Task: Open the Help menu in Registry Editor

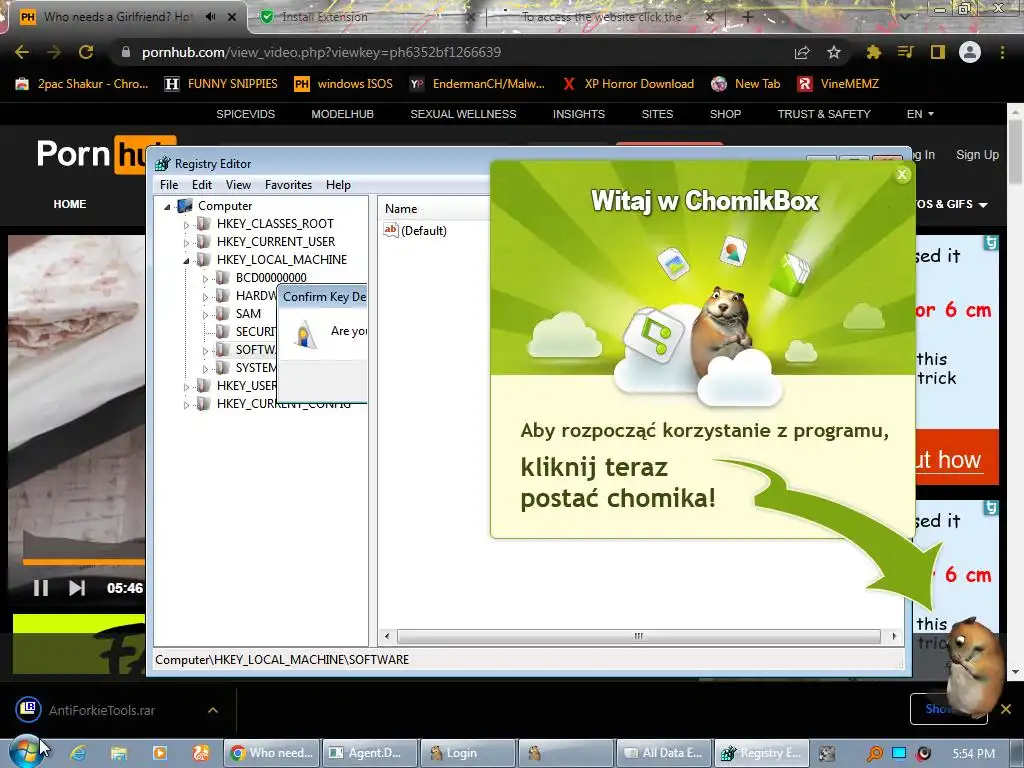Action: [338, 185]
